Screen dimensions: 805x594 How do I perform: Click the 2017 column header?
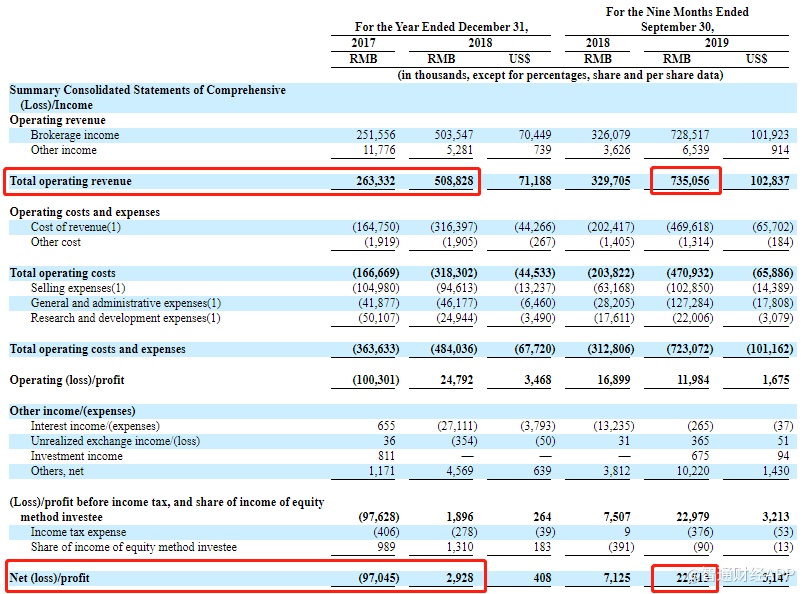tap(363, 43)
